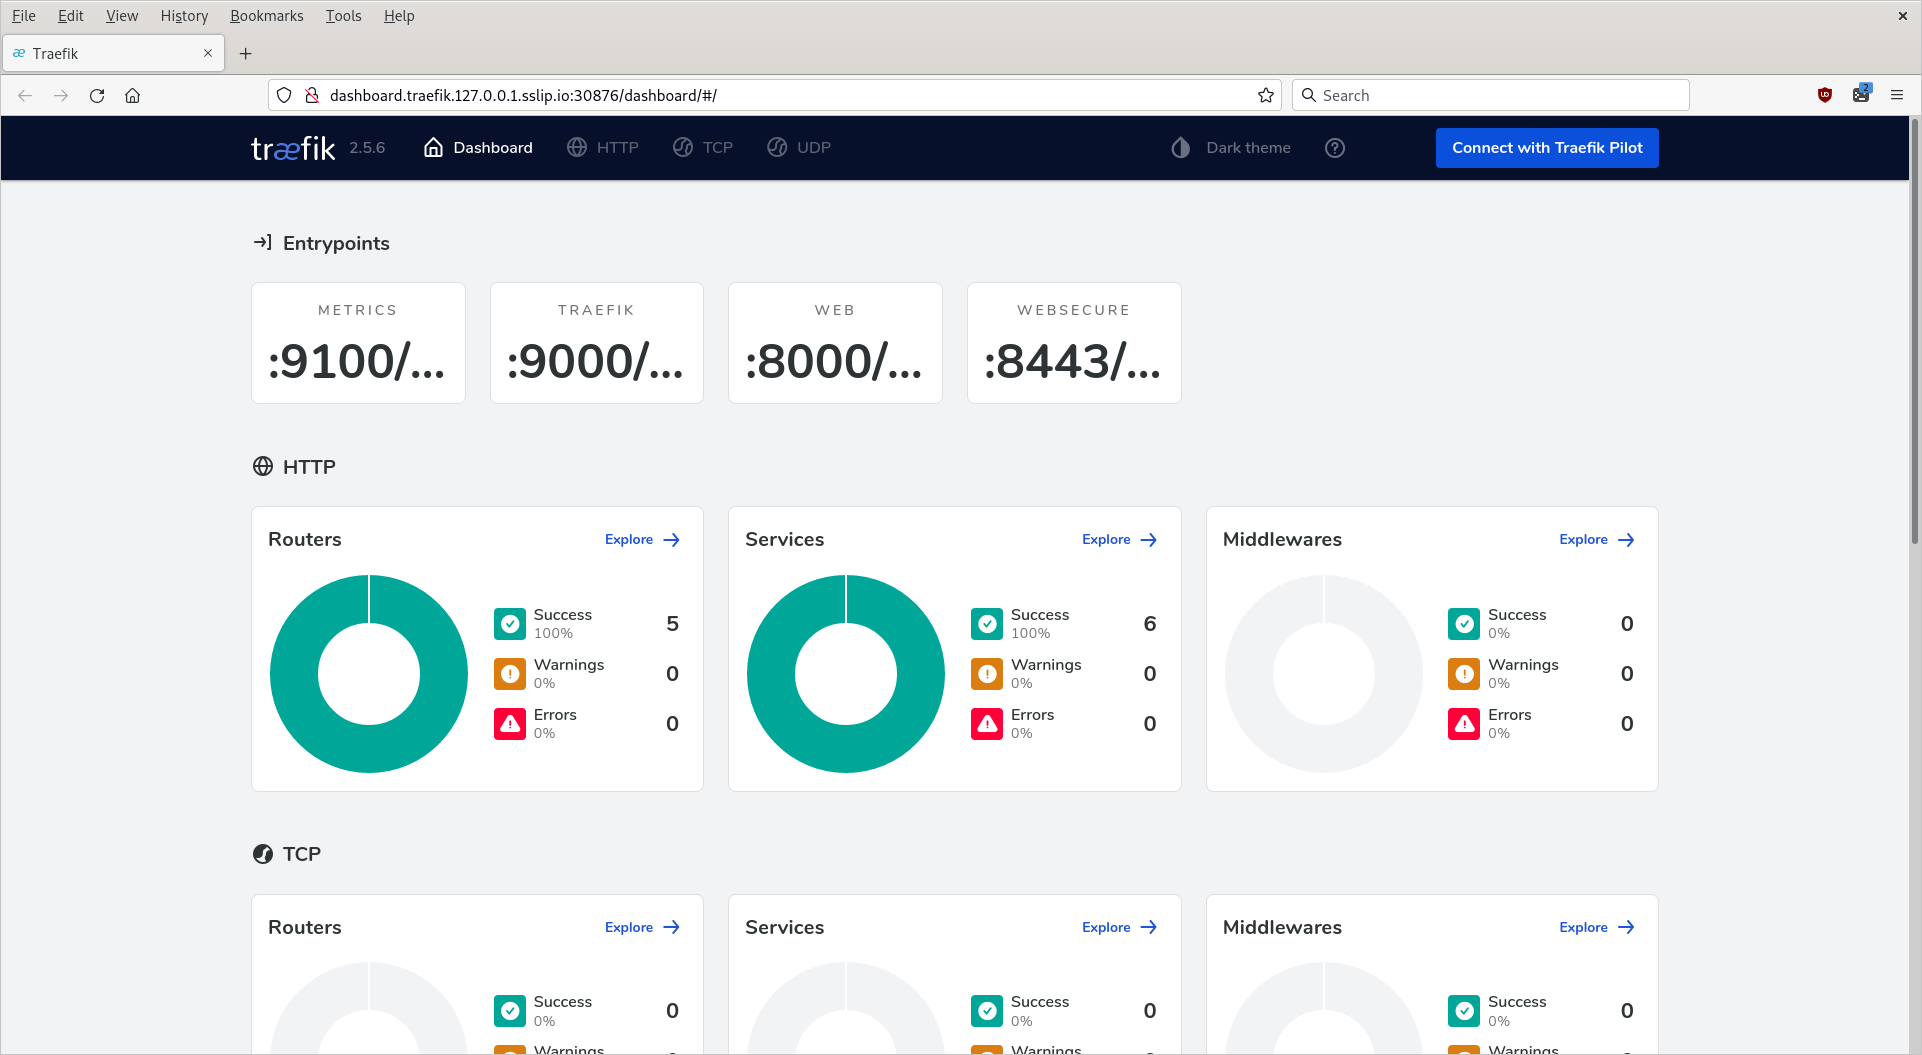This screenshot has height=1055, width=1922.
Task: Click the HTTP Services warnings icon
Action: (x=987, y=674)
